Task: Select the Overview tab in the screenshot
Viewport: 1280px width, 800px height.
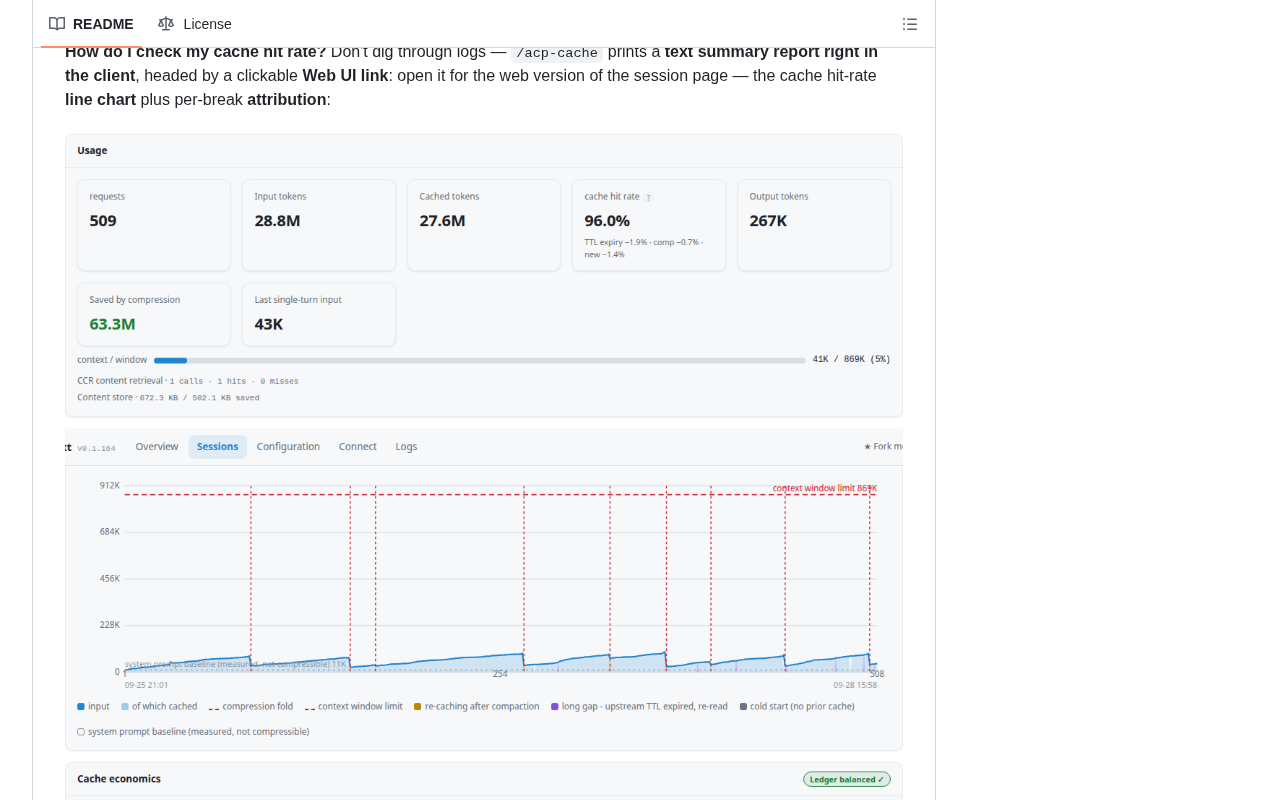Action: [157, 447]
